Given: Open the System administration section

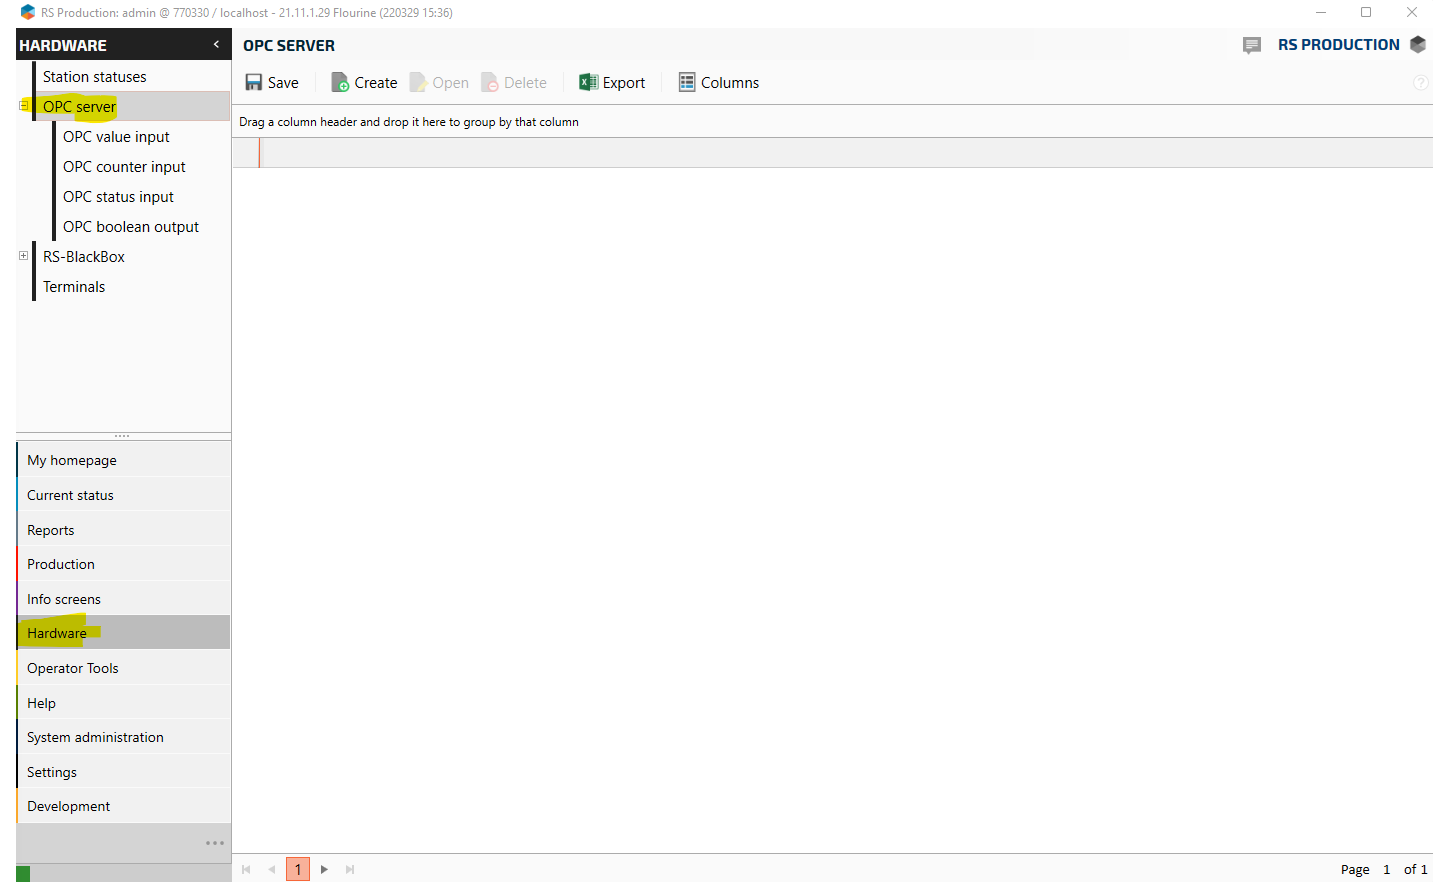Looking at the screenshot, I should coord(95,737).
